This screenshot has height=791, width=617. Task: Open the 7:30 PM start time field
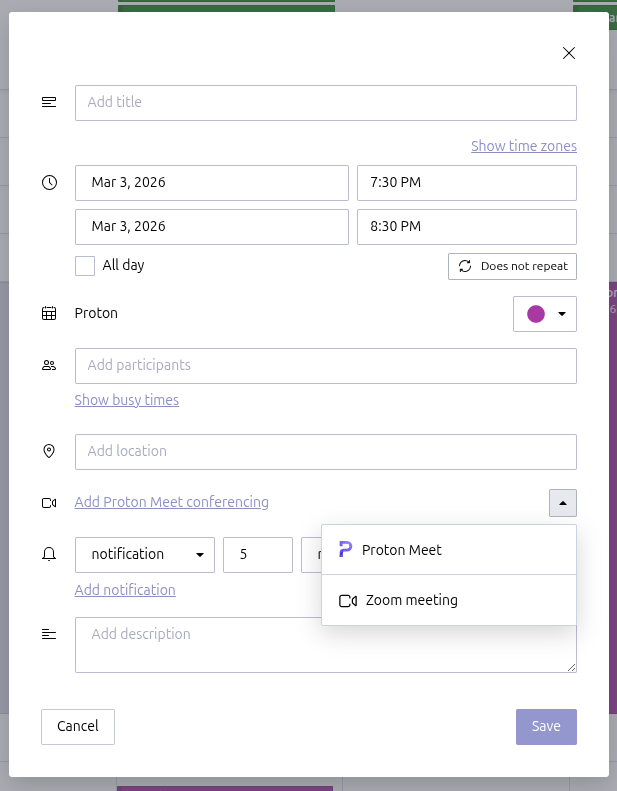(x=466, y=183)
